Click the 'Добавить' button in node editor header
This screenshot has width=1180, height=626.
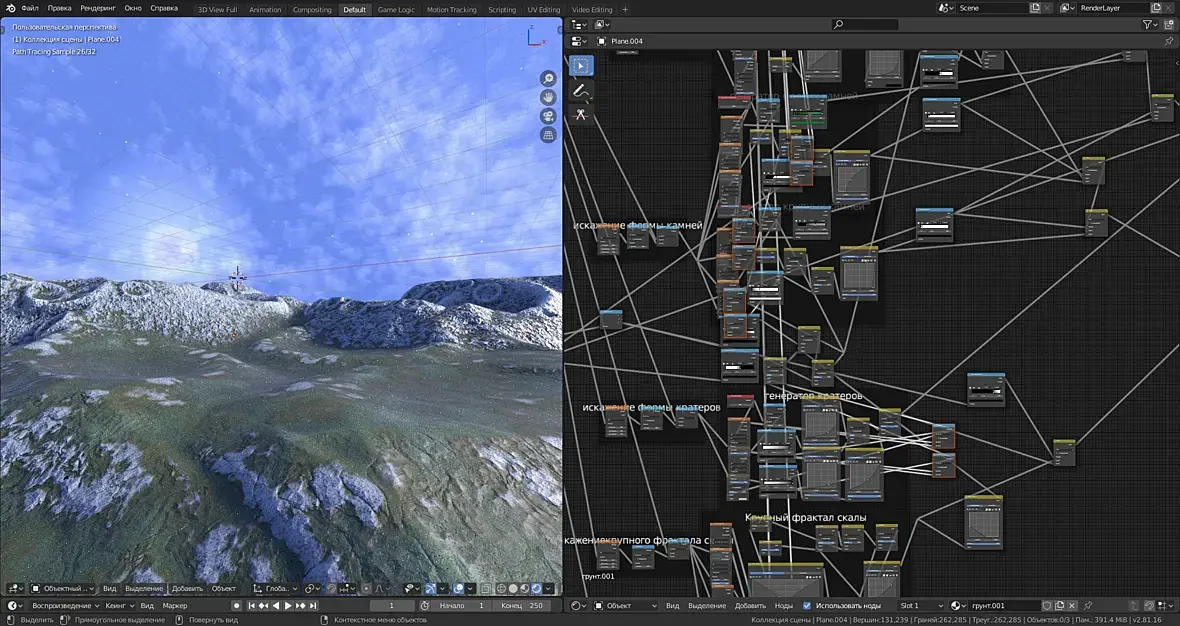(x=750, y=606)
